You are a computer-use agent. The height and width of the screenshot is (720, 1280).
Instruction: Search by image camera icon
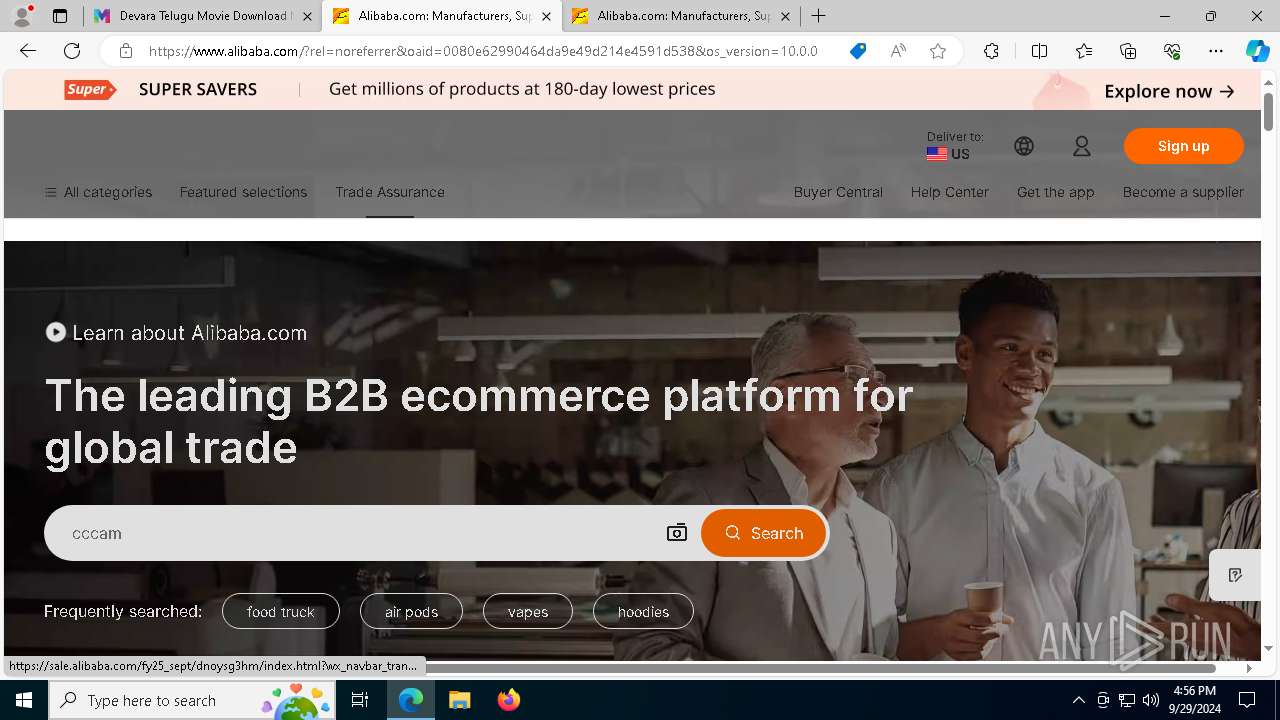point(677,533)
